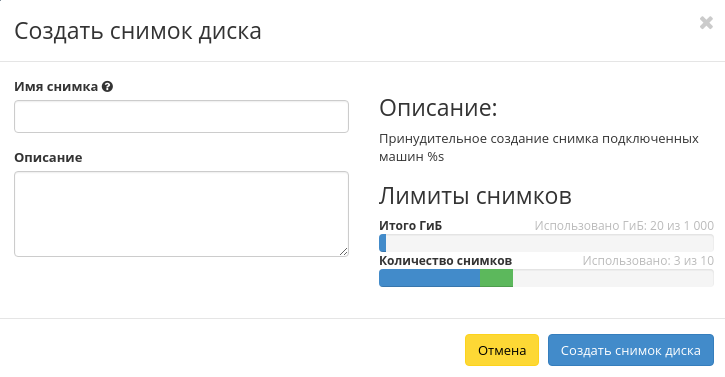This screenshot has width=725, height=377.
Task: Click the bold Описание label above the text area
Action: pos(48,157)
